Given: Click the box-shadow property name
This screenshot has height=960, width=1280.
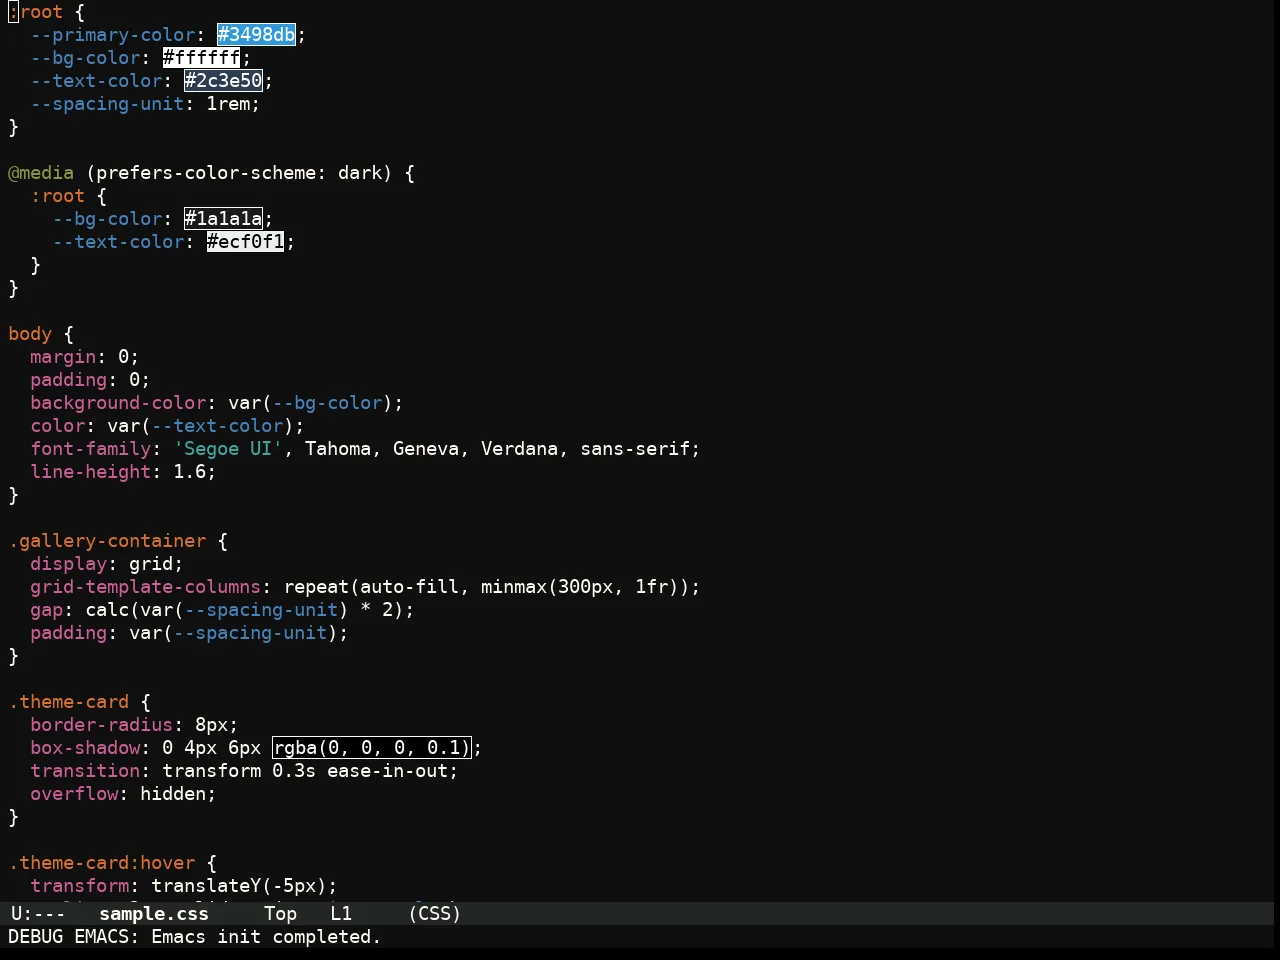Looking at the screenshot, I should pos(85,748).
